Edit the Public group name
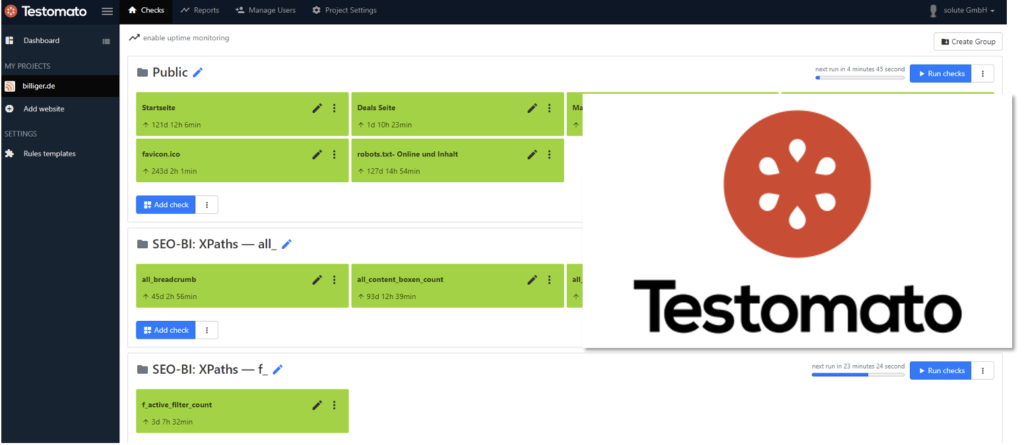The height and width of the screenshot is (445, 1024). (x=198, y=73)
